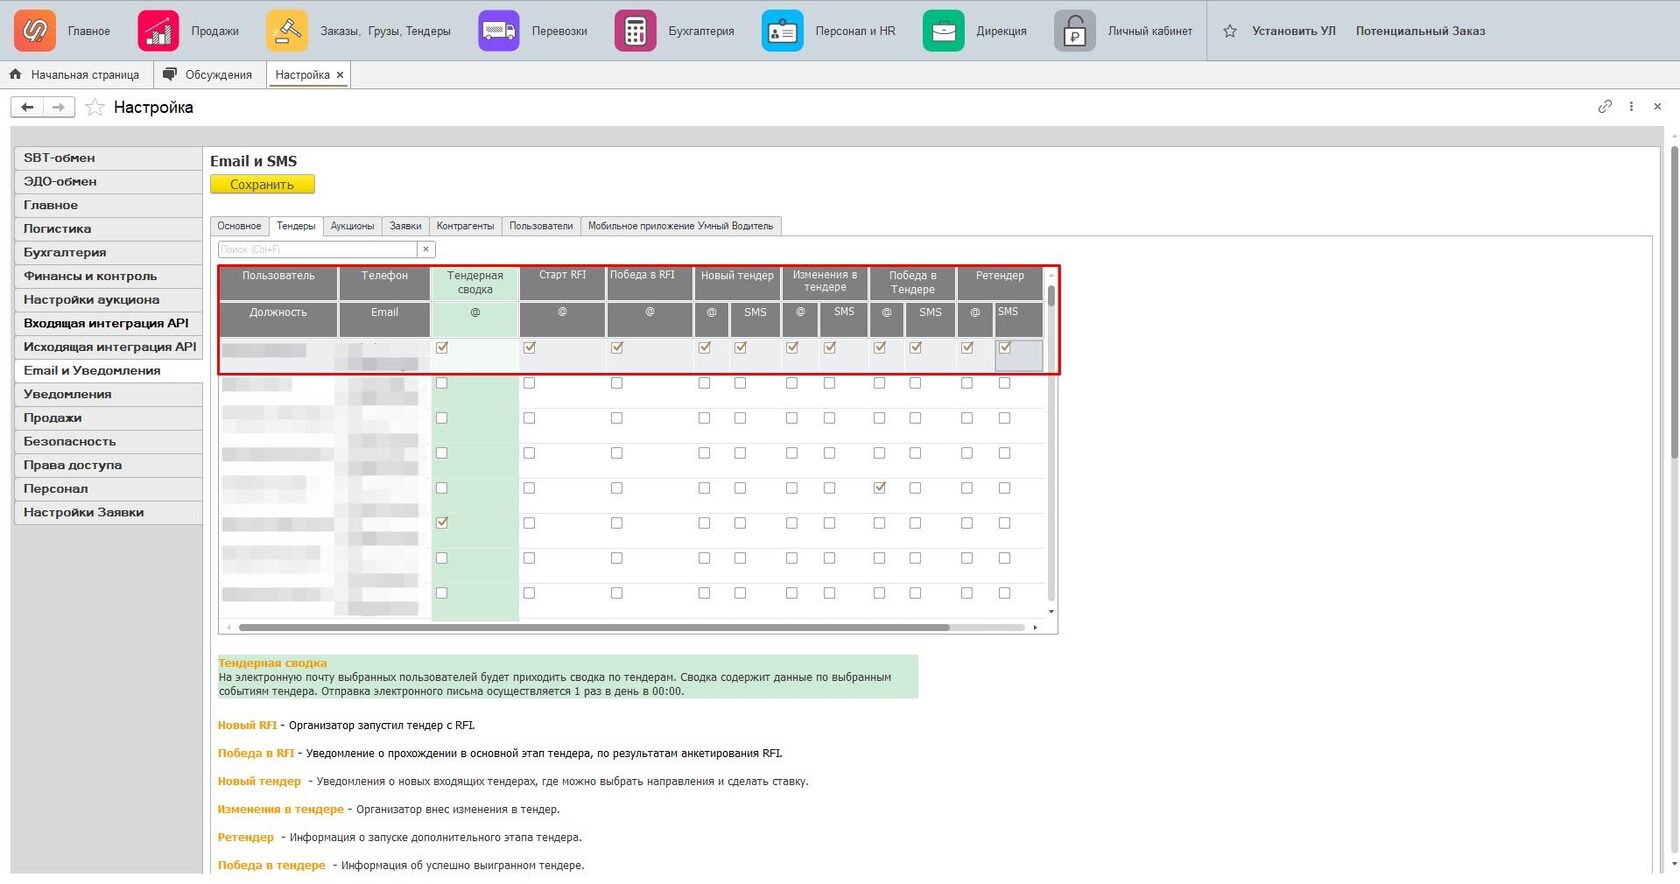Open Безопасность in the settings sidebar
The image size is (1680, 884).
[x=108, y=441]
